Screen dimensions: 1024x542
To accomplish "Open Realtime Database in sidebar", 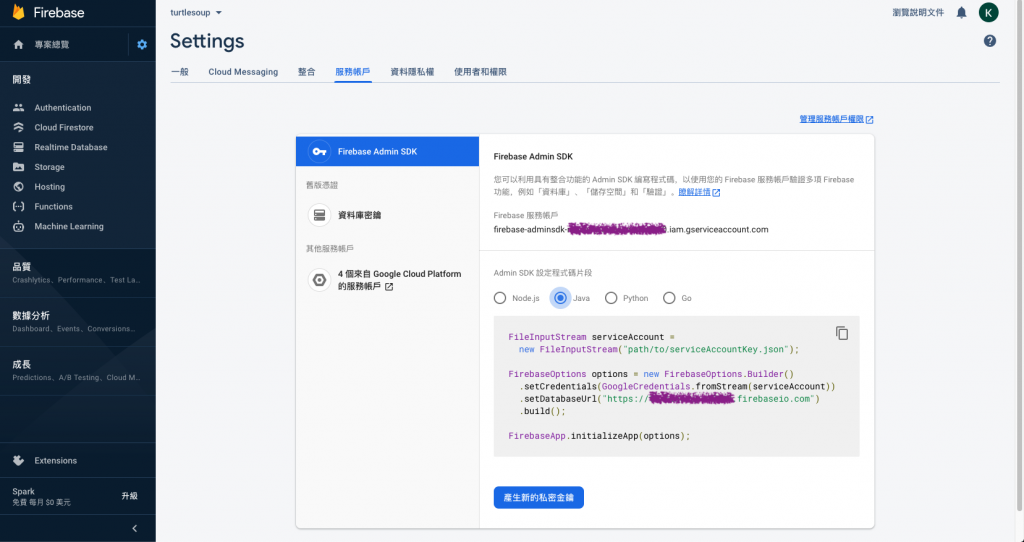I will pyautogui.click(x=71, y=147).
